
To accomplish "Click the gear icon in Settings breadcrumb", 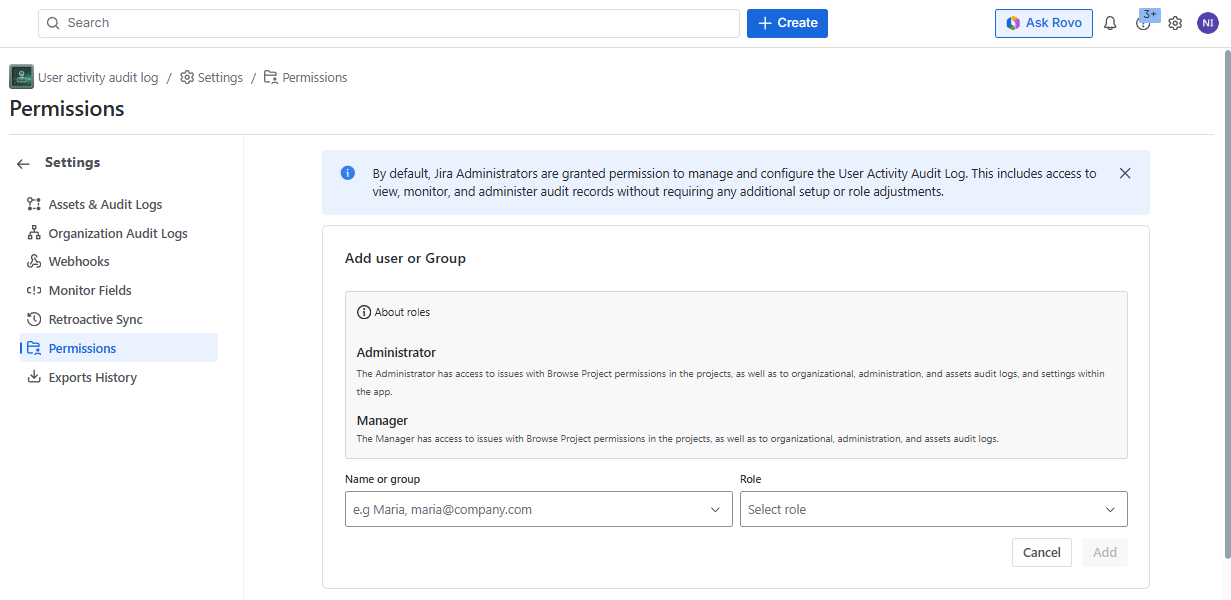I will tap(187, 77).
